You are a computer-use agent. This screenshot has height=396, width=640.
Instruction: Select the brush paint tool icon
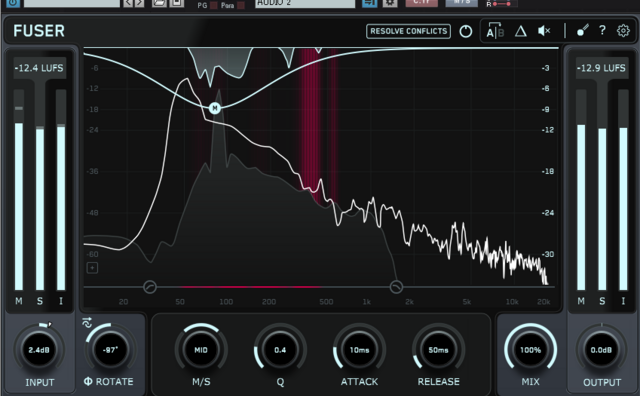582,31
